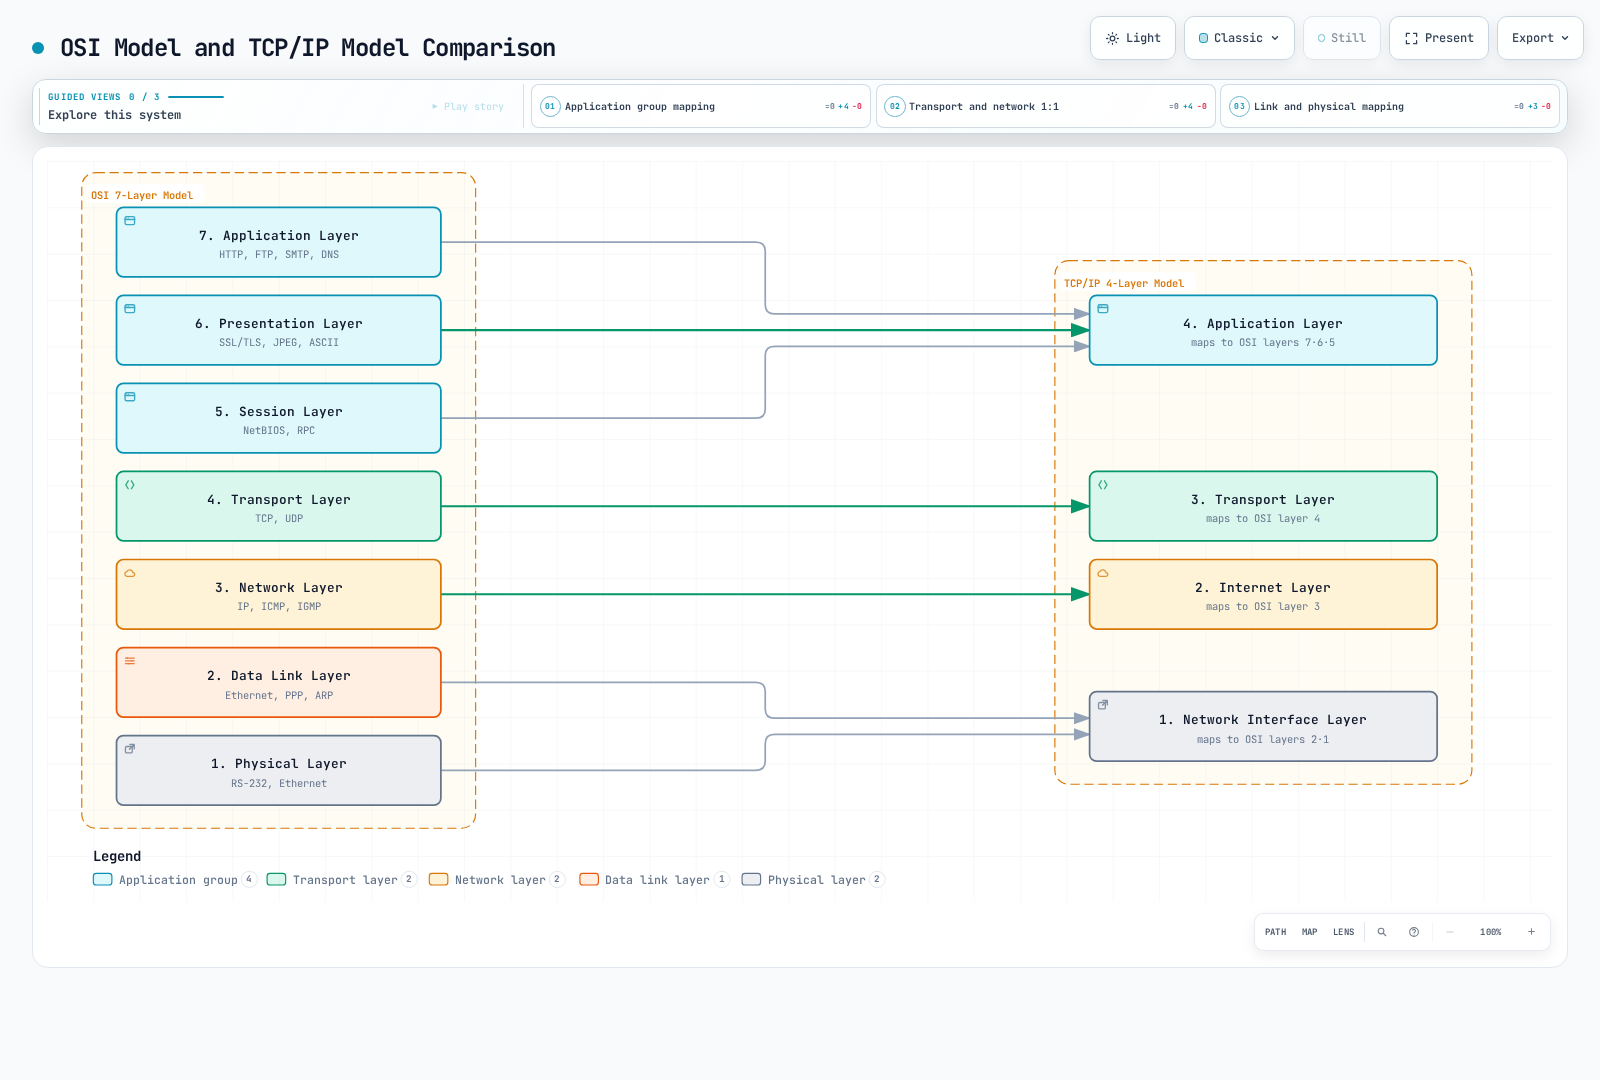
Task: Toggle the LENS mode
Action: coord(1343,932)
